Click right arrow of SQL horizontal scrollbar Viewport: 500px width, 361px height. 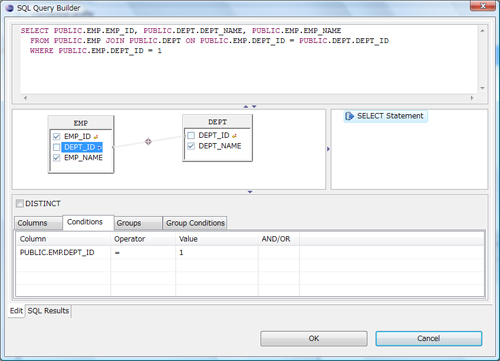[472, 98]
